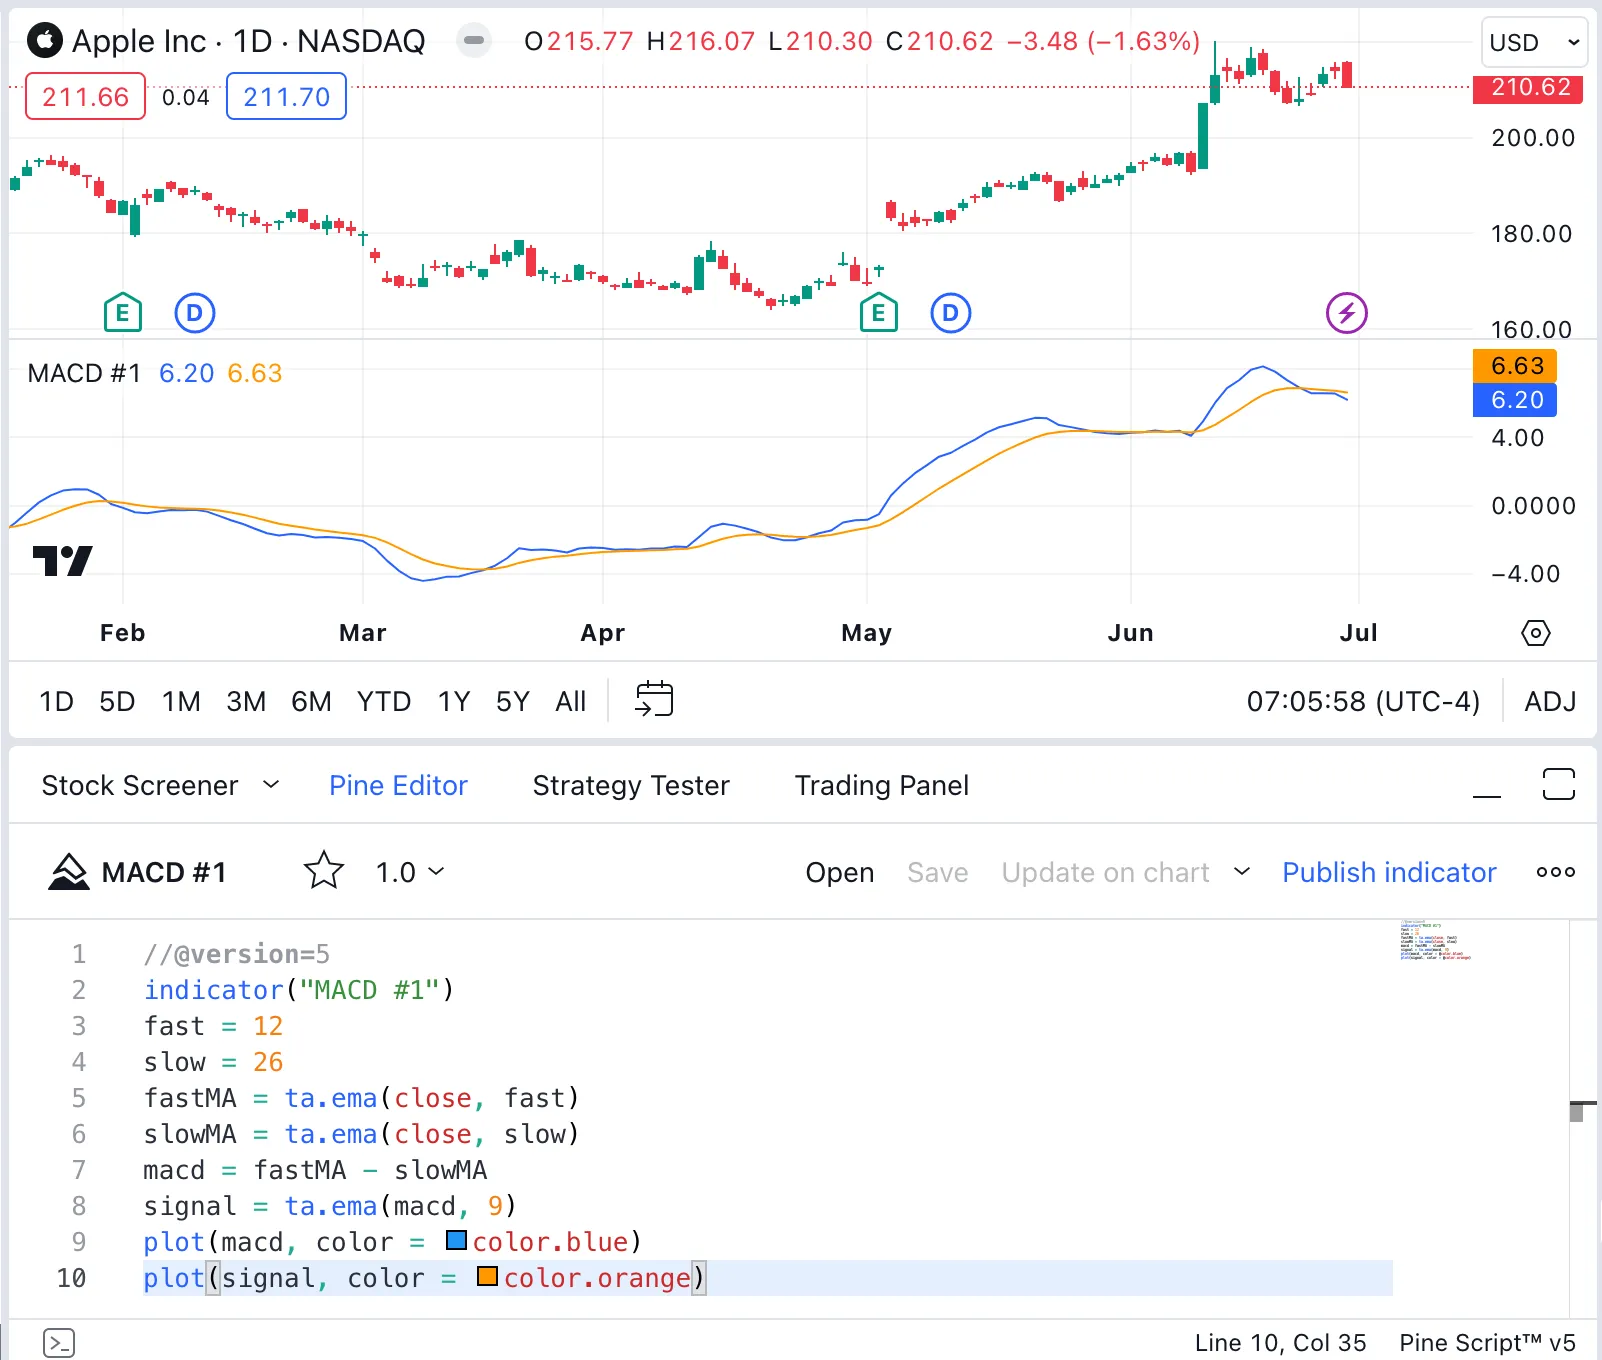Click the May dividend D marker
Viewport: 1602px width, 1360px height.
[x=950, y=313]
